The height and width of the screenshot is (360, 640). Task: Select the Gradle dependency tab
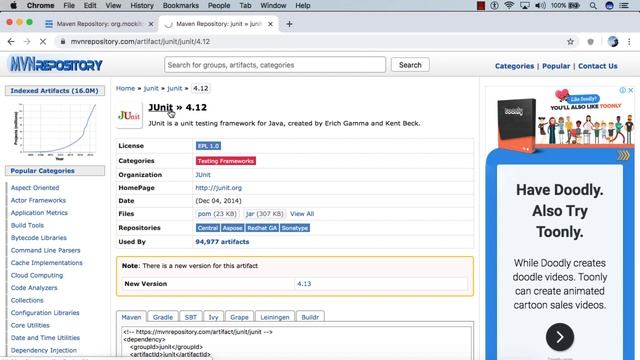(163, 317)
